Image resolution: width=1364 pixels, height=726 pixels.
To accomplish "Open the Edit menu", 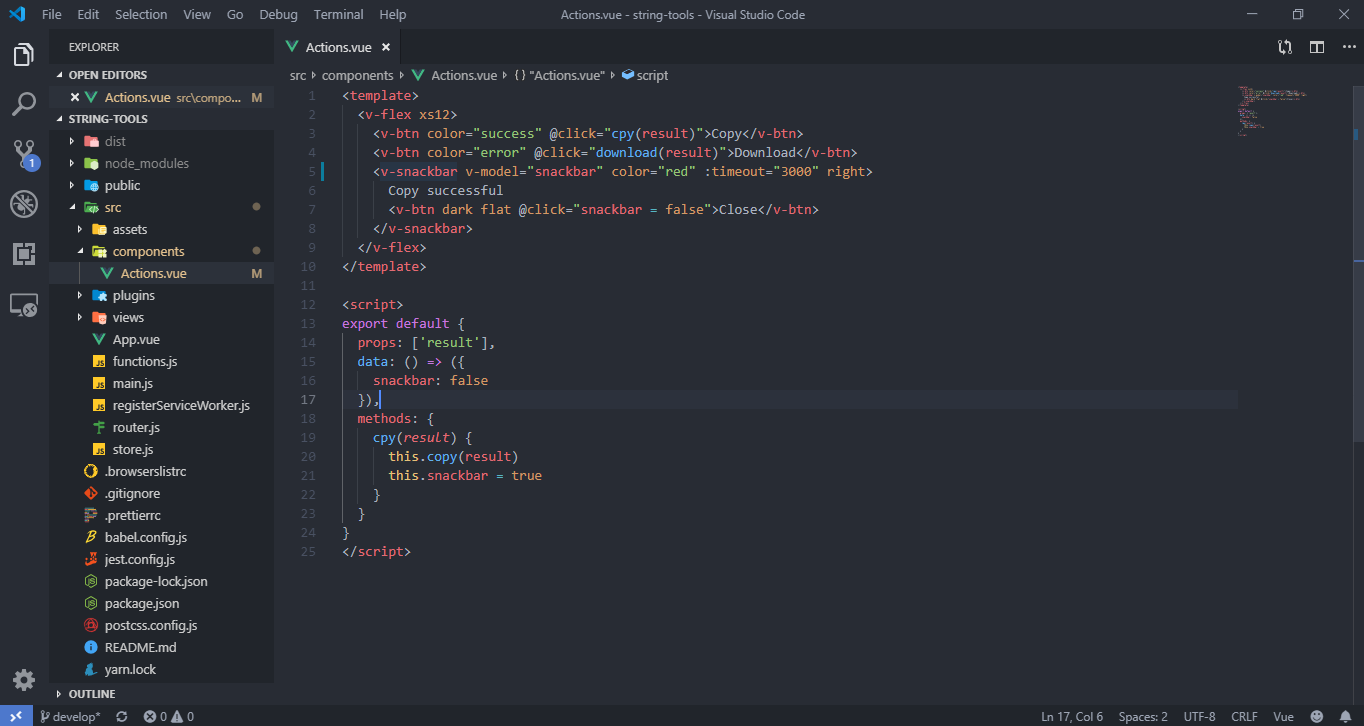I will point(88,15).
